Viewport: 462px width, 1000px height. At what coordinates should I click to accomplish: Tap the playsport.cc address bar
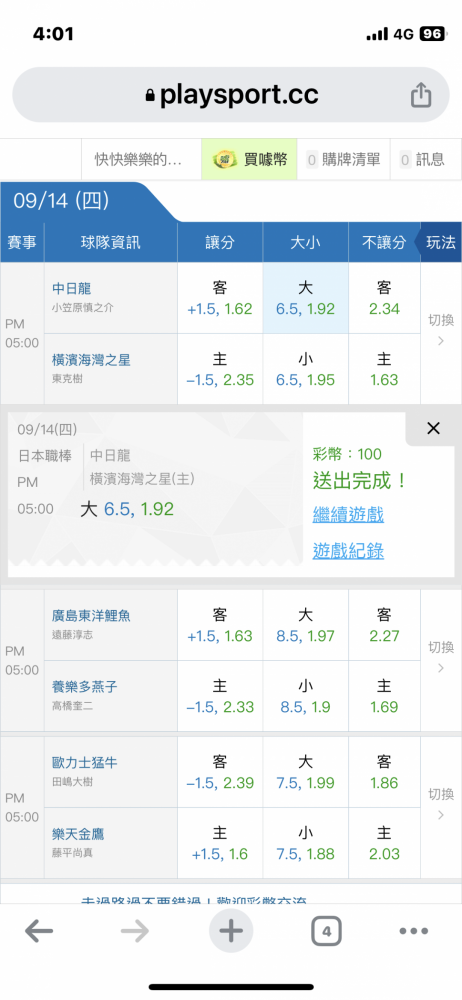click(x=231, y=95)
